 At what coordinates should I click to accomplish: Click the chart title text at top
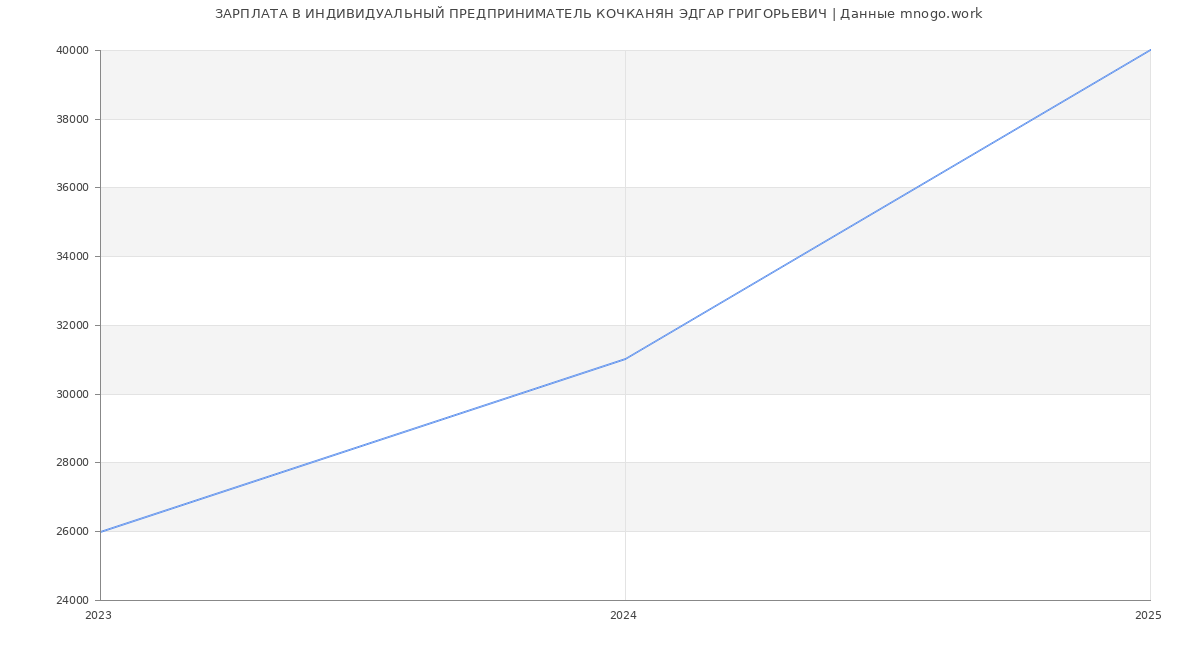pos(598,14)
